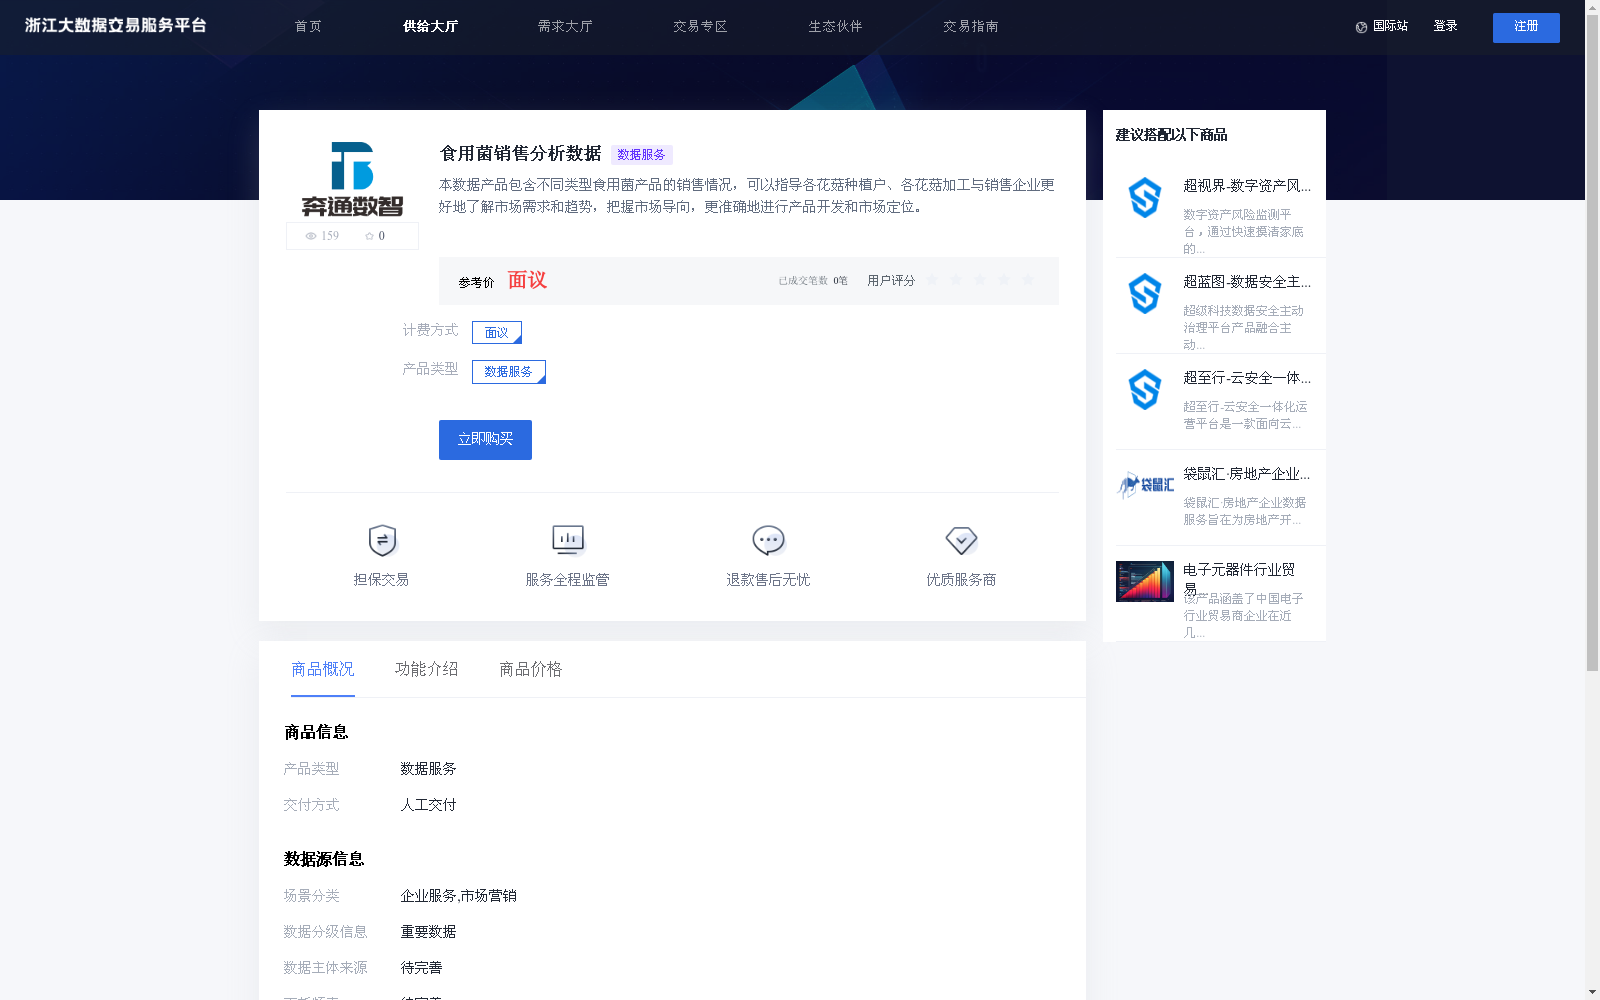This screenshot has width=1600, height=1000.
Task: Click the 立即购买 button
Action: coord(485,440)
